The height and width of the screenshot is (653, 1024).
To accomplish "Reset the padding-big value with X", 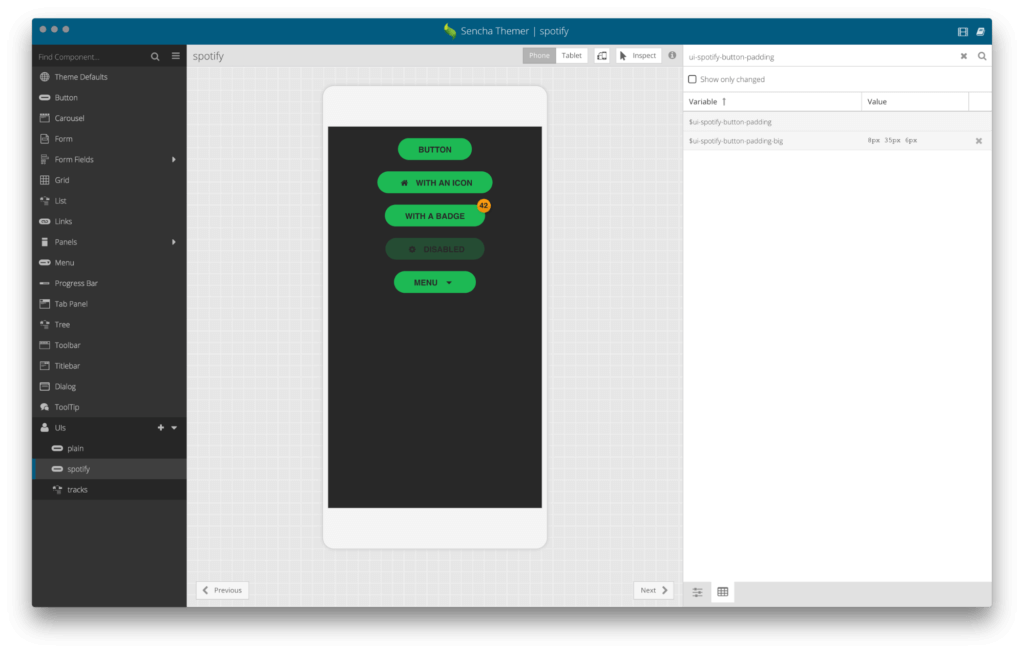I will pos(979,141).
